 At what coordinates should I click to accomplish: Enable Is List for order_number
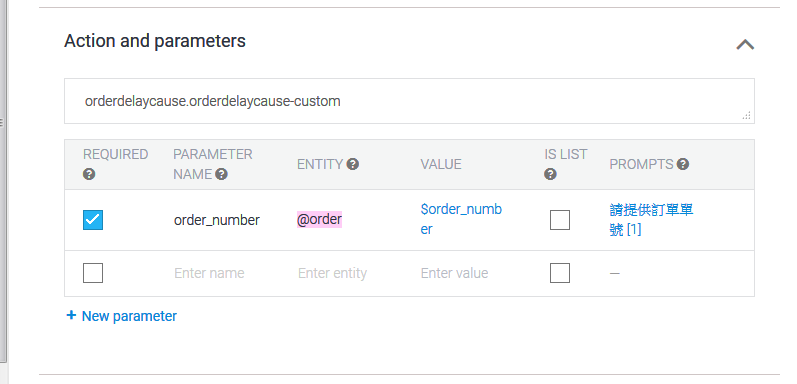coord(560,220)
